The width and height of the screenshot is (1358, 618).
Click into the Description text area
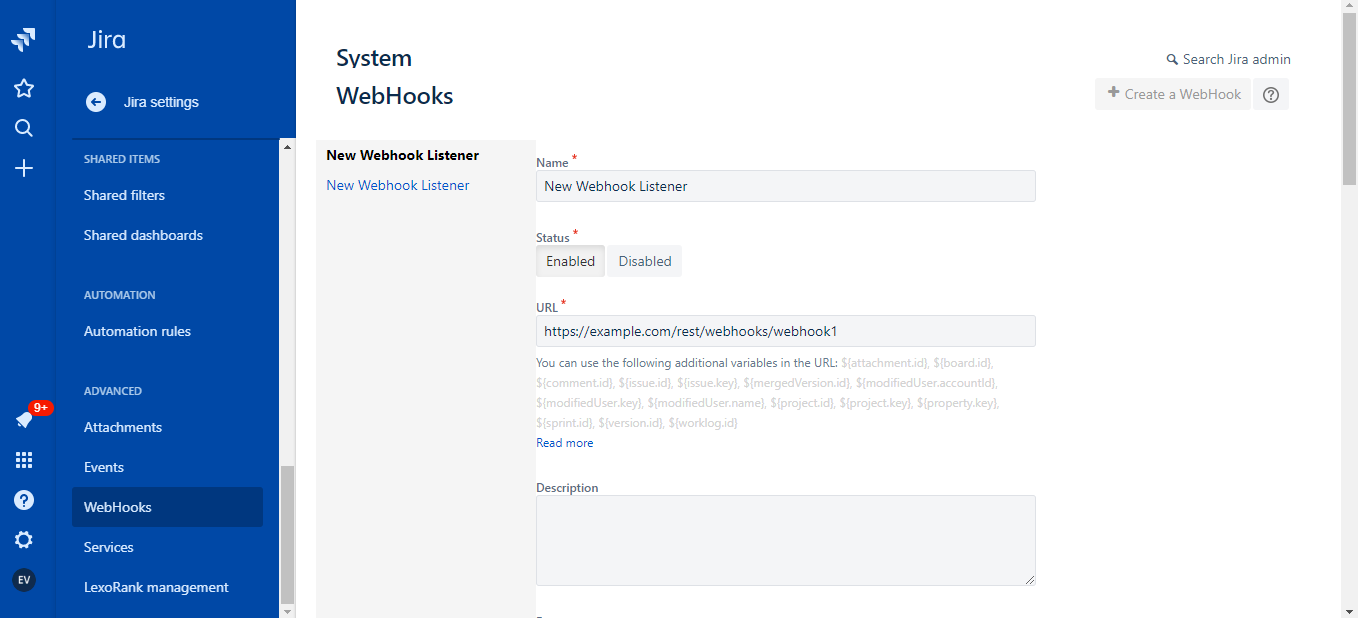786,540
